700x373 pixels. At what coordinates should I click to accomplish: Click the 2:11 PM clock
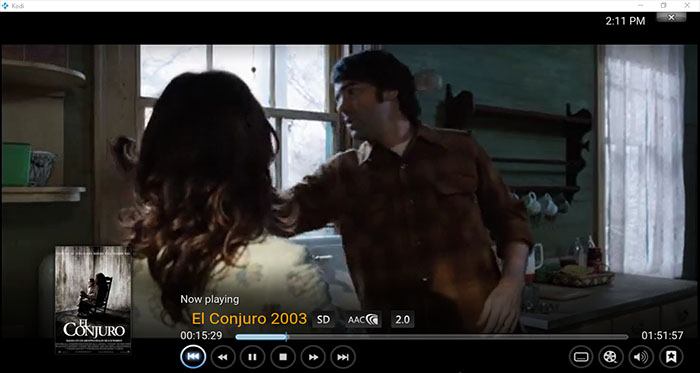[x=625, y=21]
